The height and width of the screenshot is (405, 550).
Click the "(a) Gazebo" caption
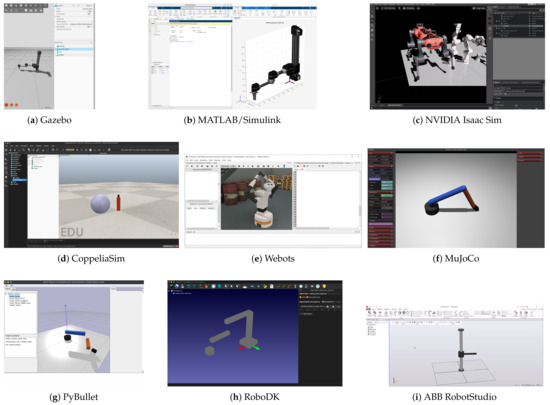pos(49,120)
